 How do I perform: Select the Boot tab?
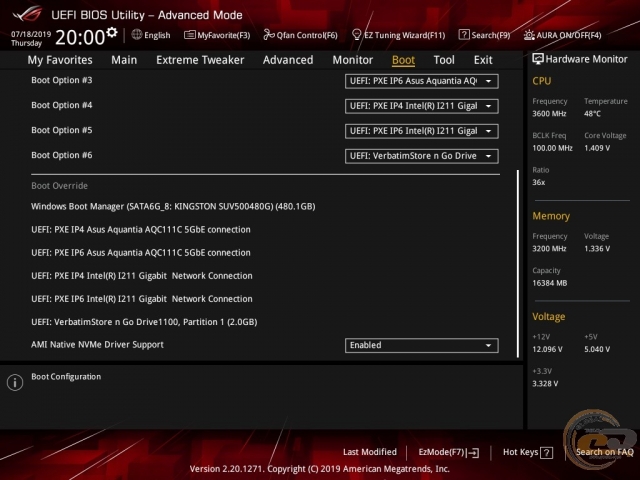pos(403,60)
